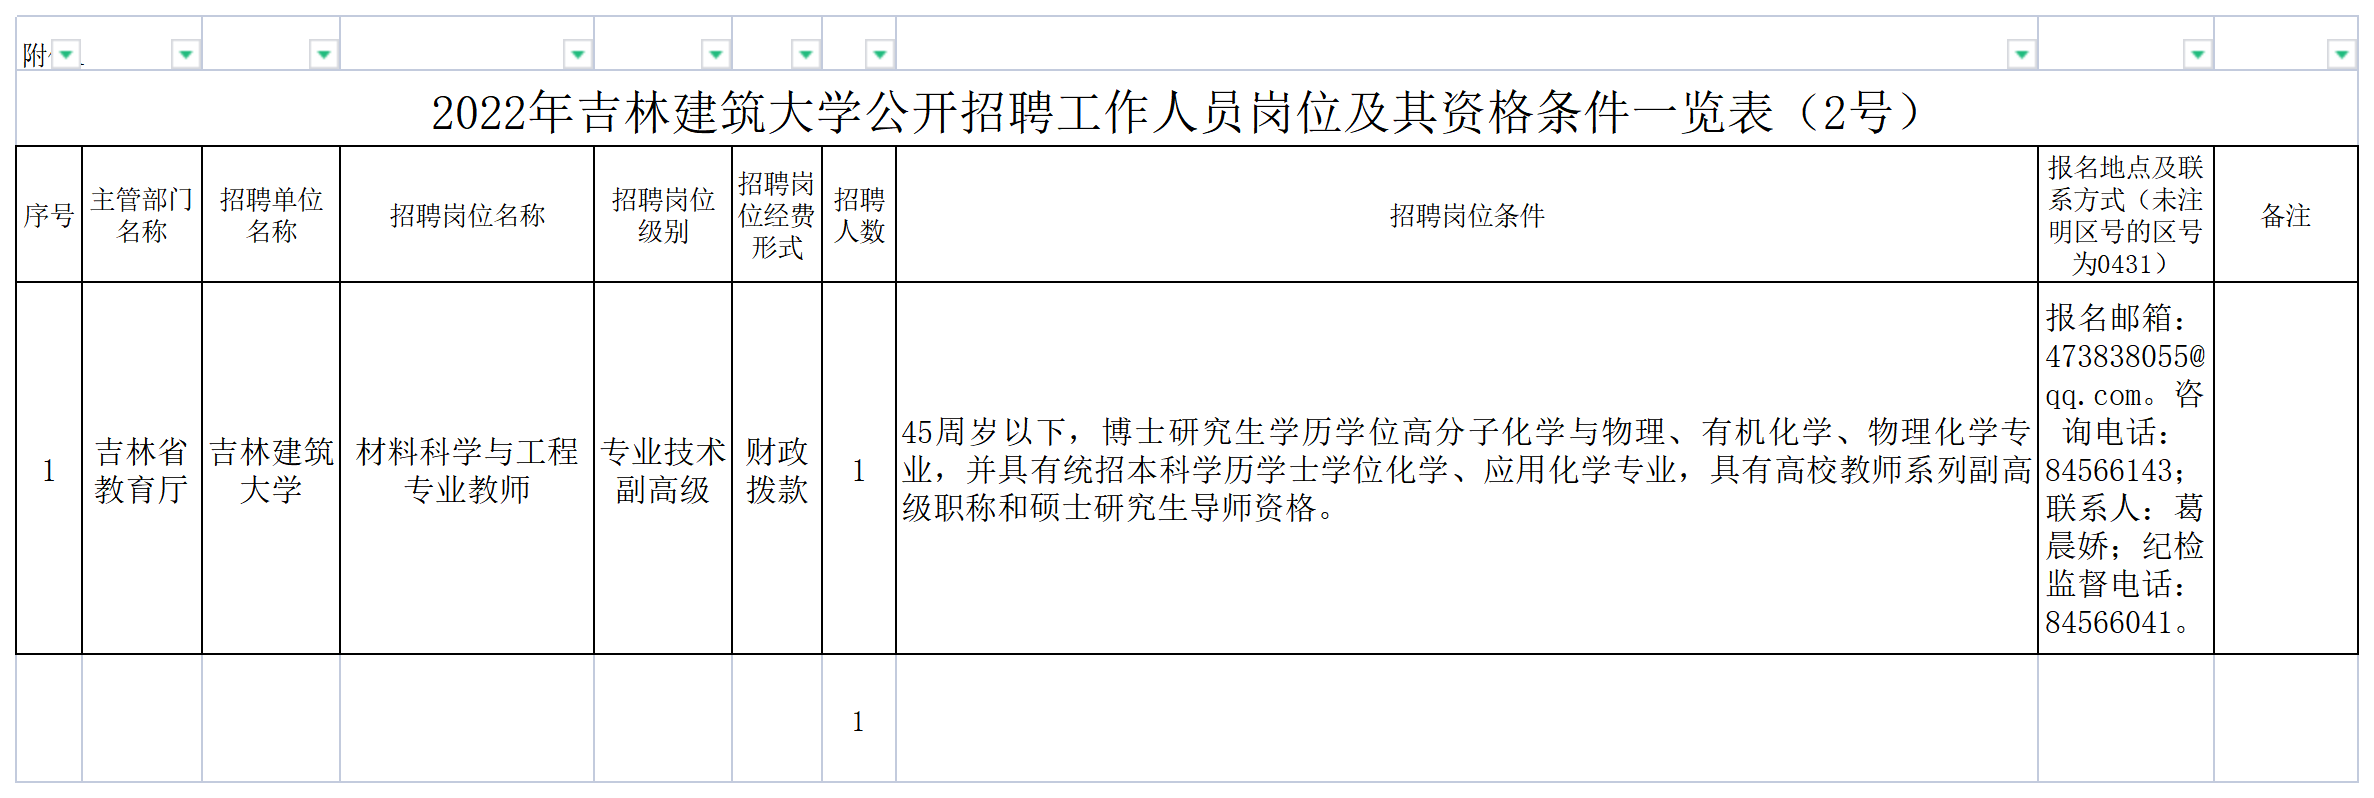Open the filter dropdown above 招聘人数 column

pos(880,54)
